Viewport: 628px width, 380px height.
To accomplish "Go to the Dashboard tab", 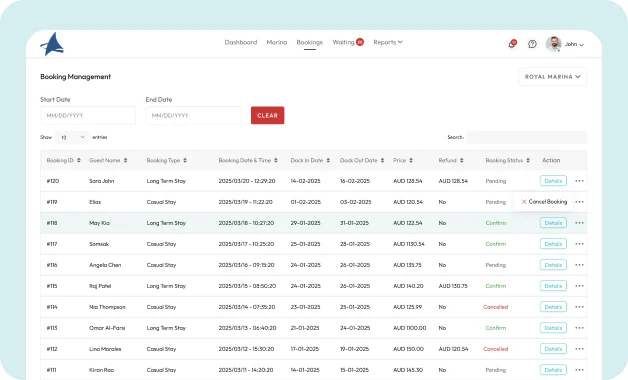I will 241,42.
